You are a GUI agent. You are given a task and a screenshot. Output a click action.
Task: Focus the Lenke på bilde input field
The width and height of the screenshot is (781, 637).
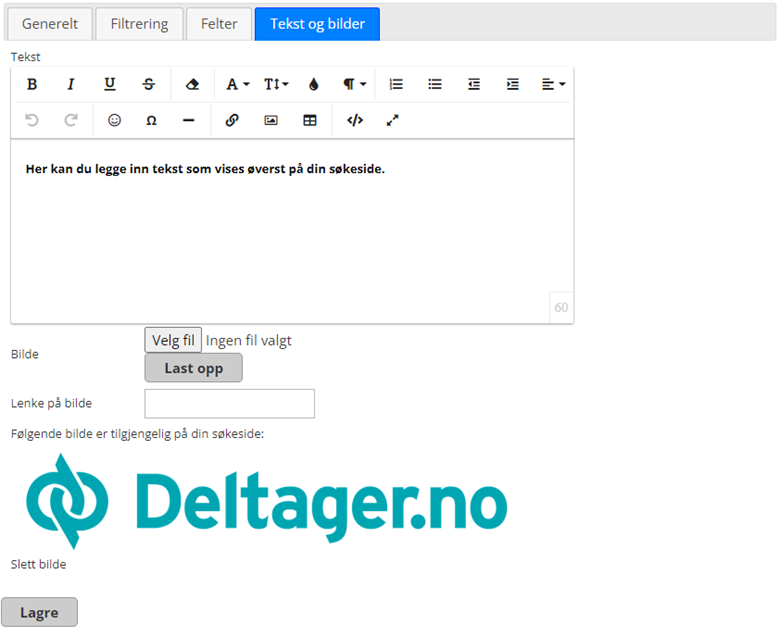230,403
